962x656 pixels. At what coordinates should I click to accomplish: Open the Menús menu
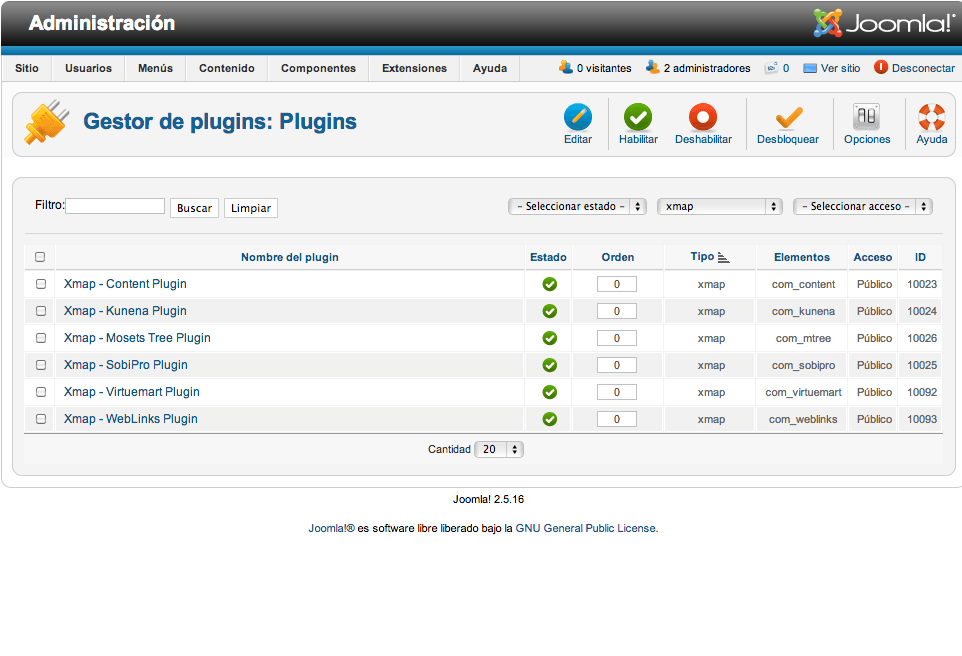pyautogui.click(x=155, y=68)
